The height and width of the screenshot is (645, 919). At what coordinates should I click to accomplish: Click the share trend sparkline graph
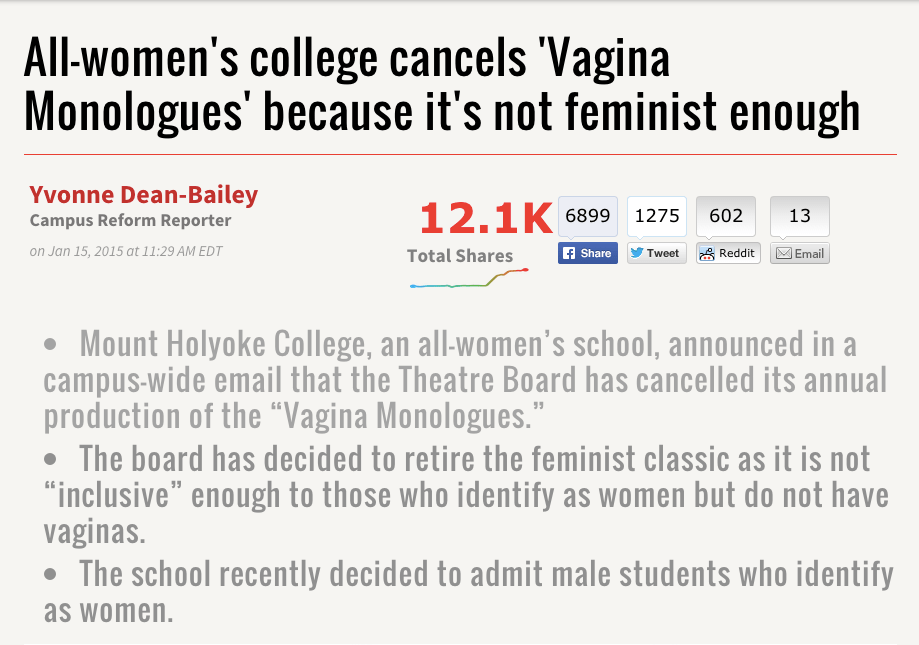pyautogui.click(x=469, y=281)
